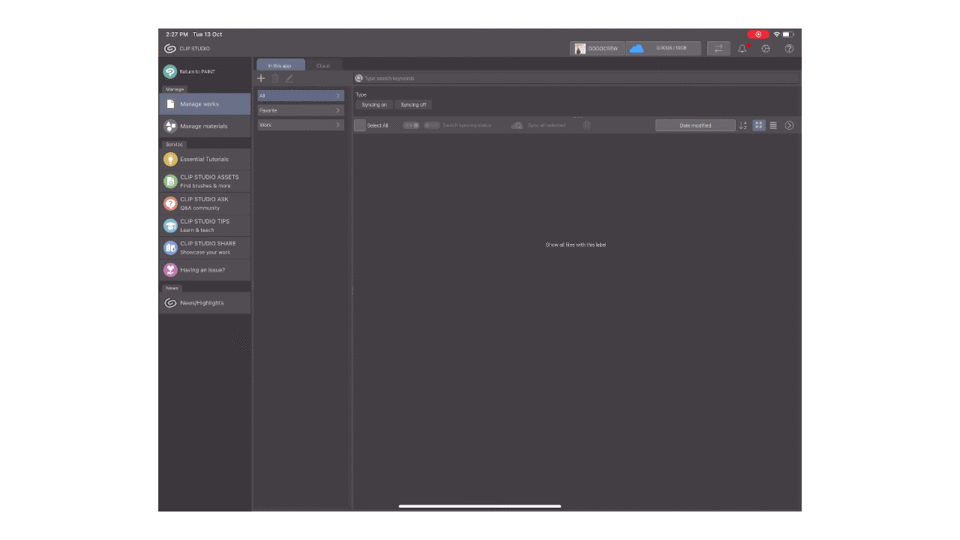The width and height of the screenshot is (960, 540).
Task: Switch to grid thumbnail view
Action: tap(759, 126)
